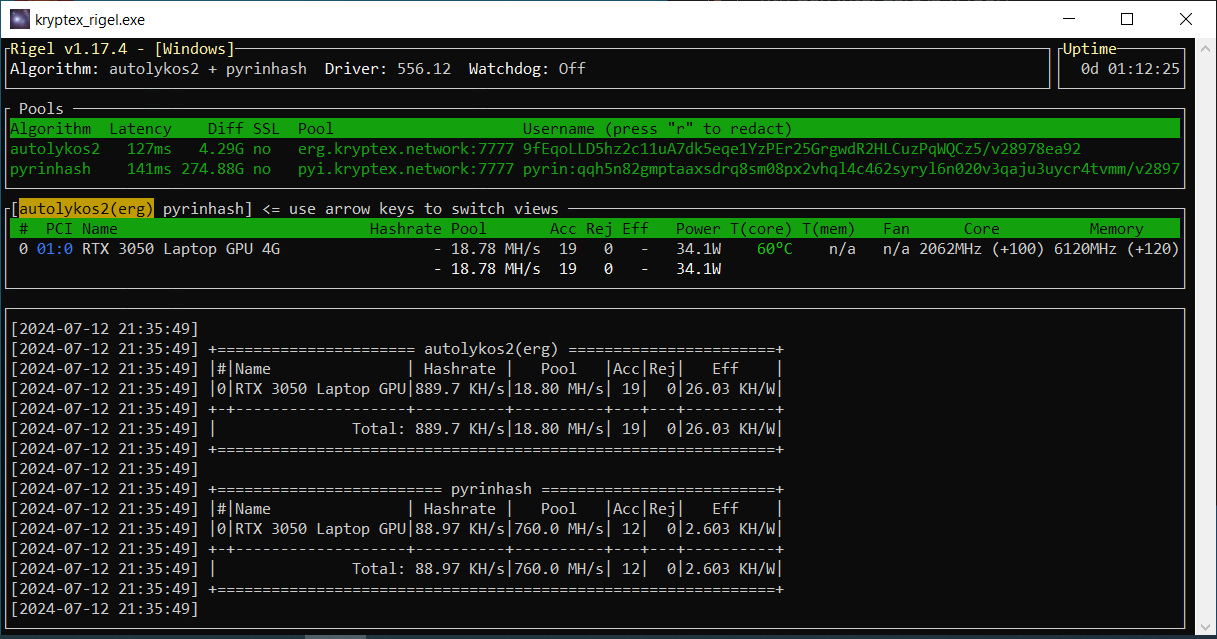Click the 'T(core)' column header
Image resolution: width=1217 pixels, height=639 pixels.
[761, 228]
